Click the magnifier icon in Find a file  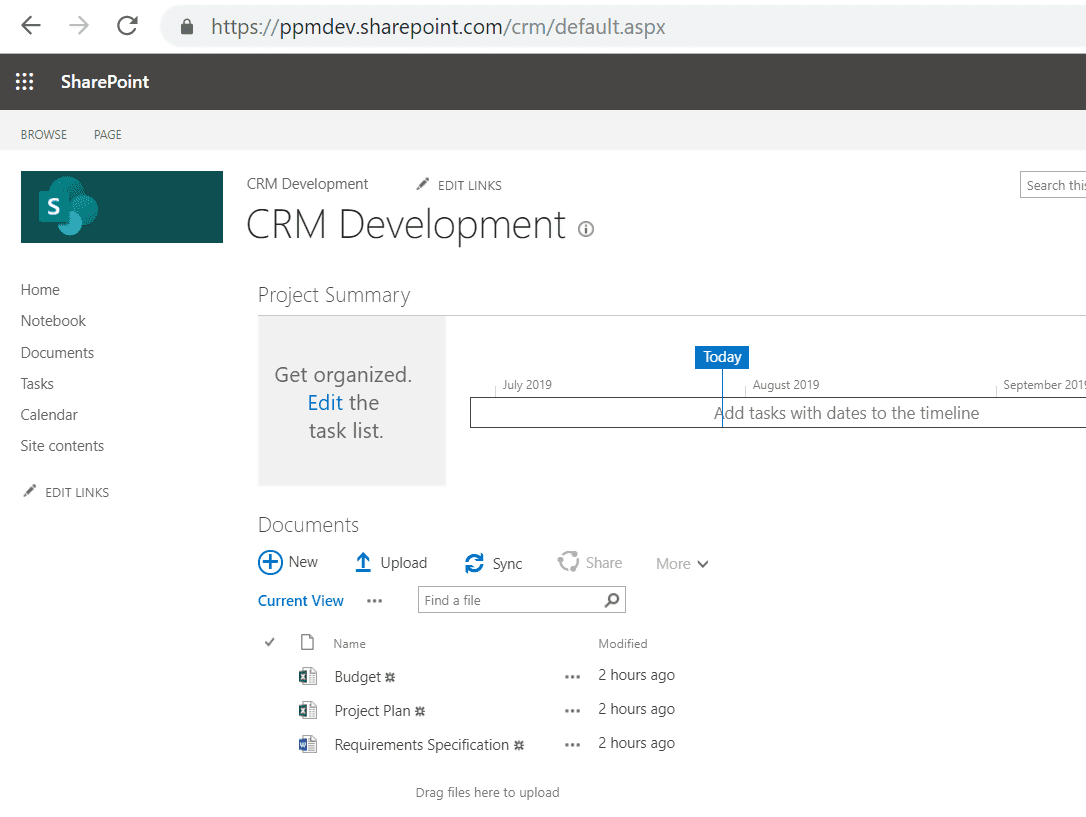point(612,599)
